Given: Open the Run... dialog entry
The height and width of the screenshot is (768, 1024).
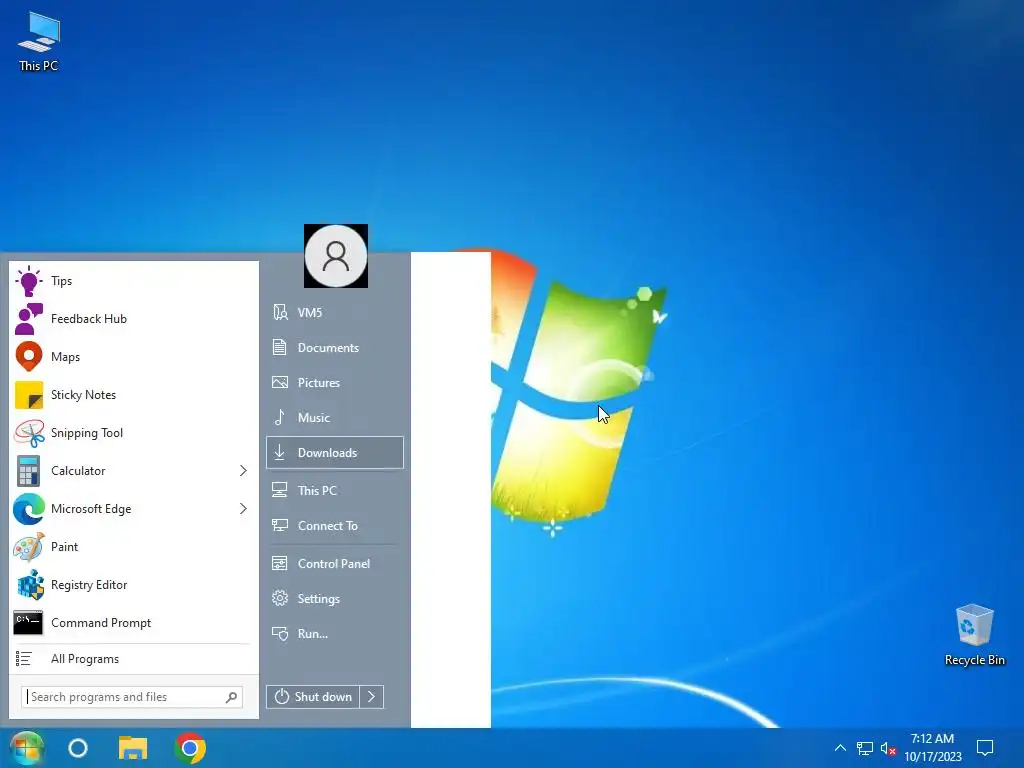Looking at the screenshot, I should 335,633.
